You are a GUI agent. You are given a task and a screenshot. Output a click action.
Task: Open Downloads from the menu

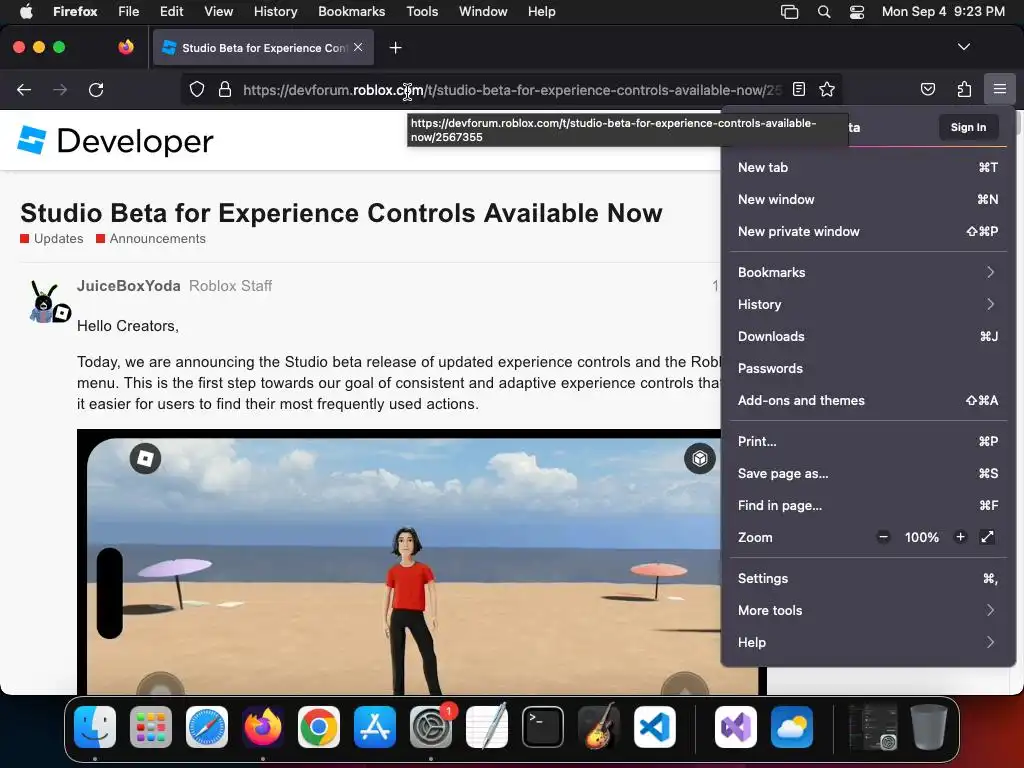click(x=868, y=336)
